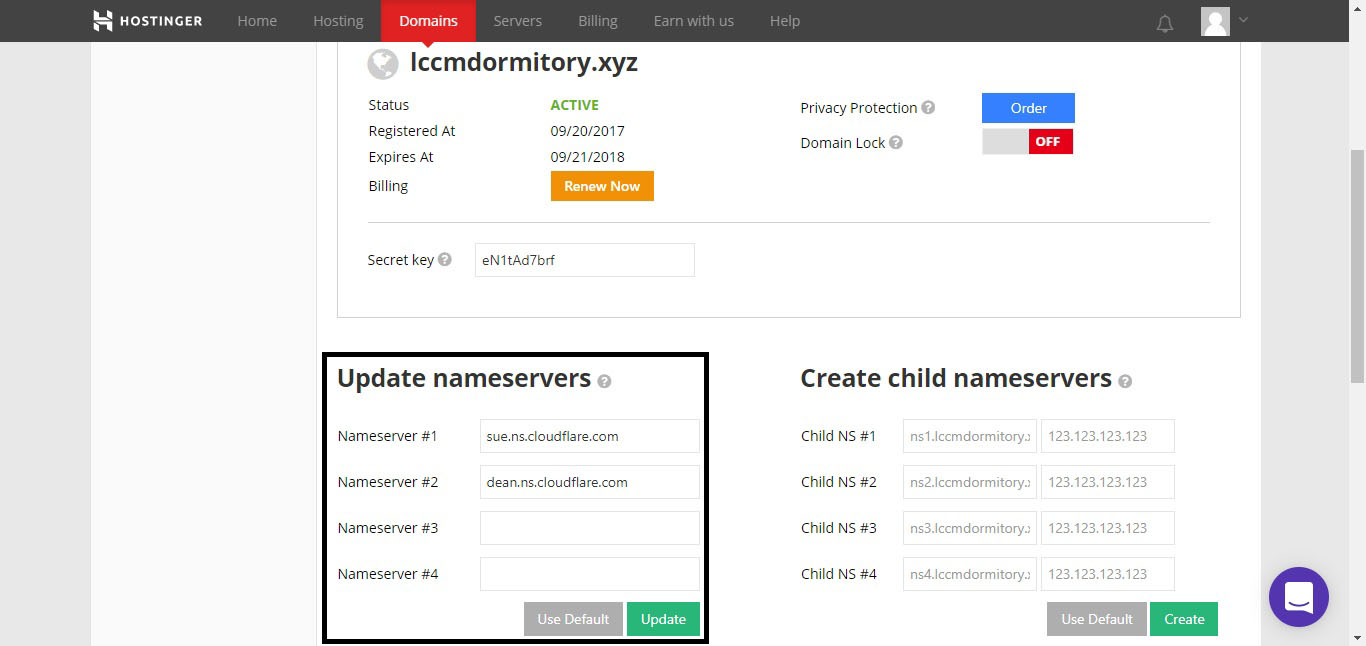Click the Hostinger logo
This screenshot has width=1366, height=646.
(x=147, y=20)
